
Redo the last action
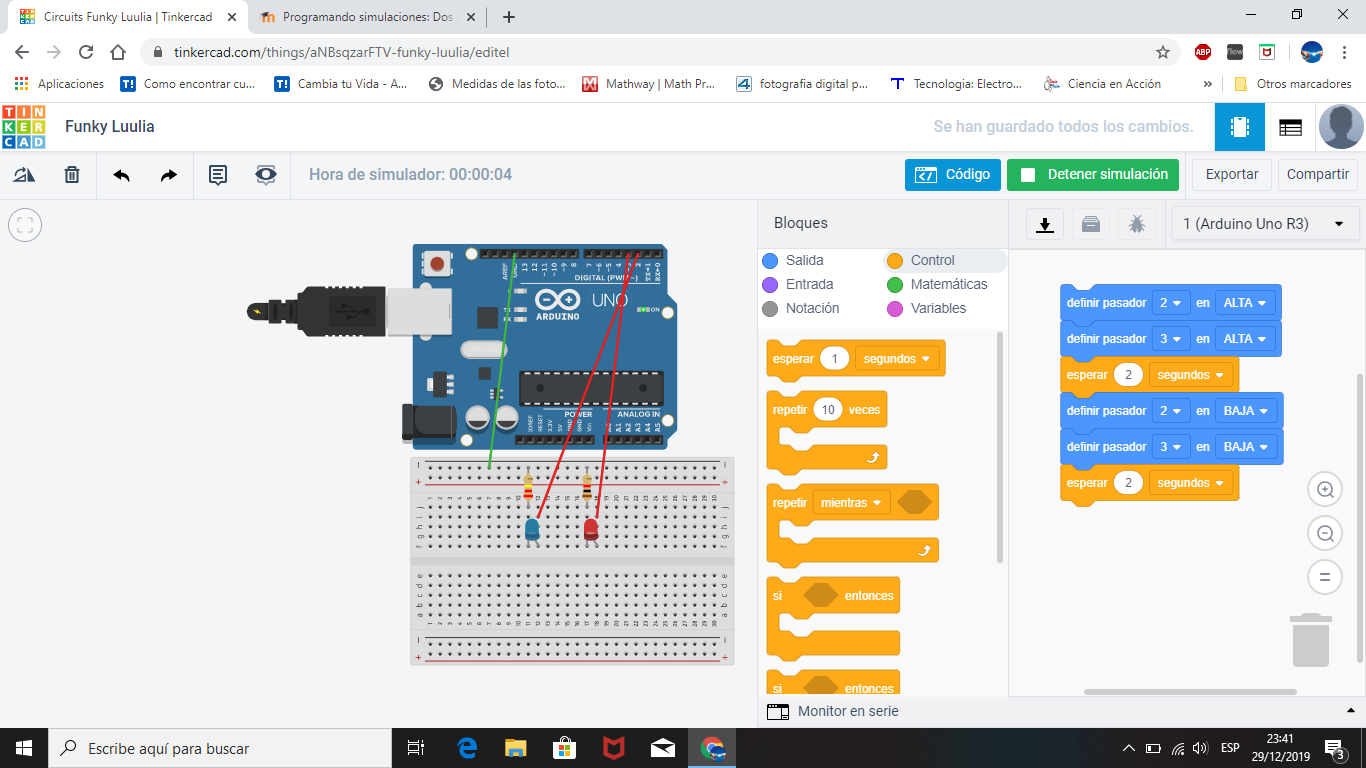(169, 175)
